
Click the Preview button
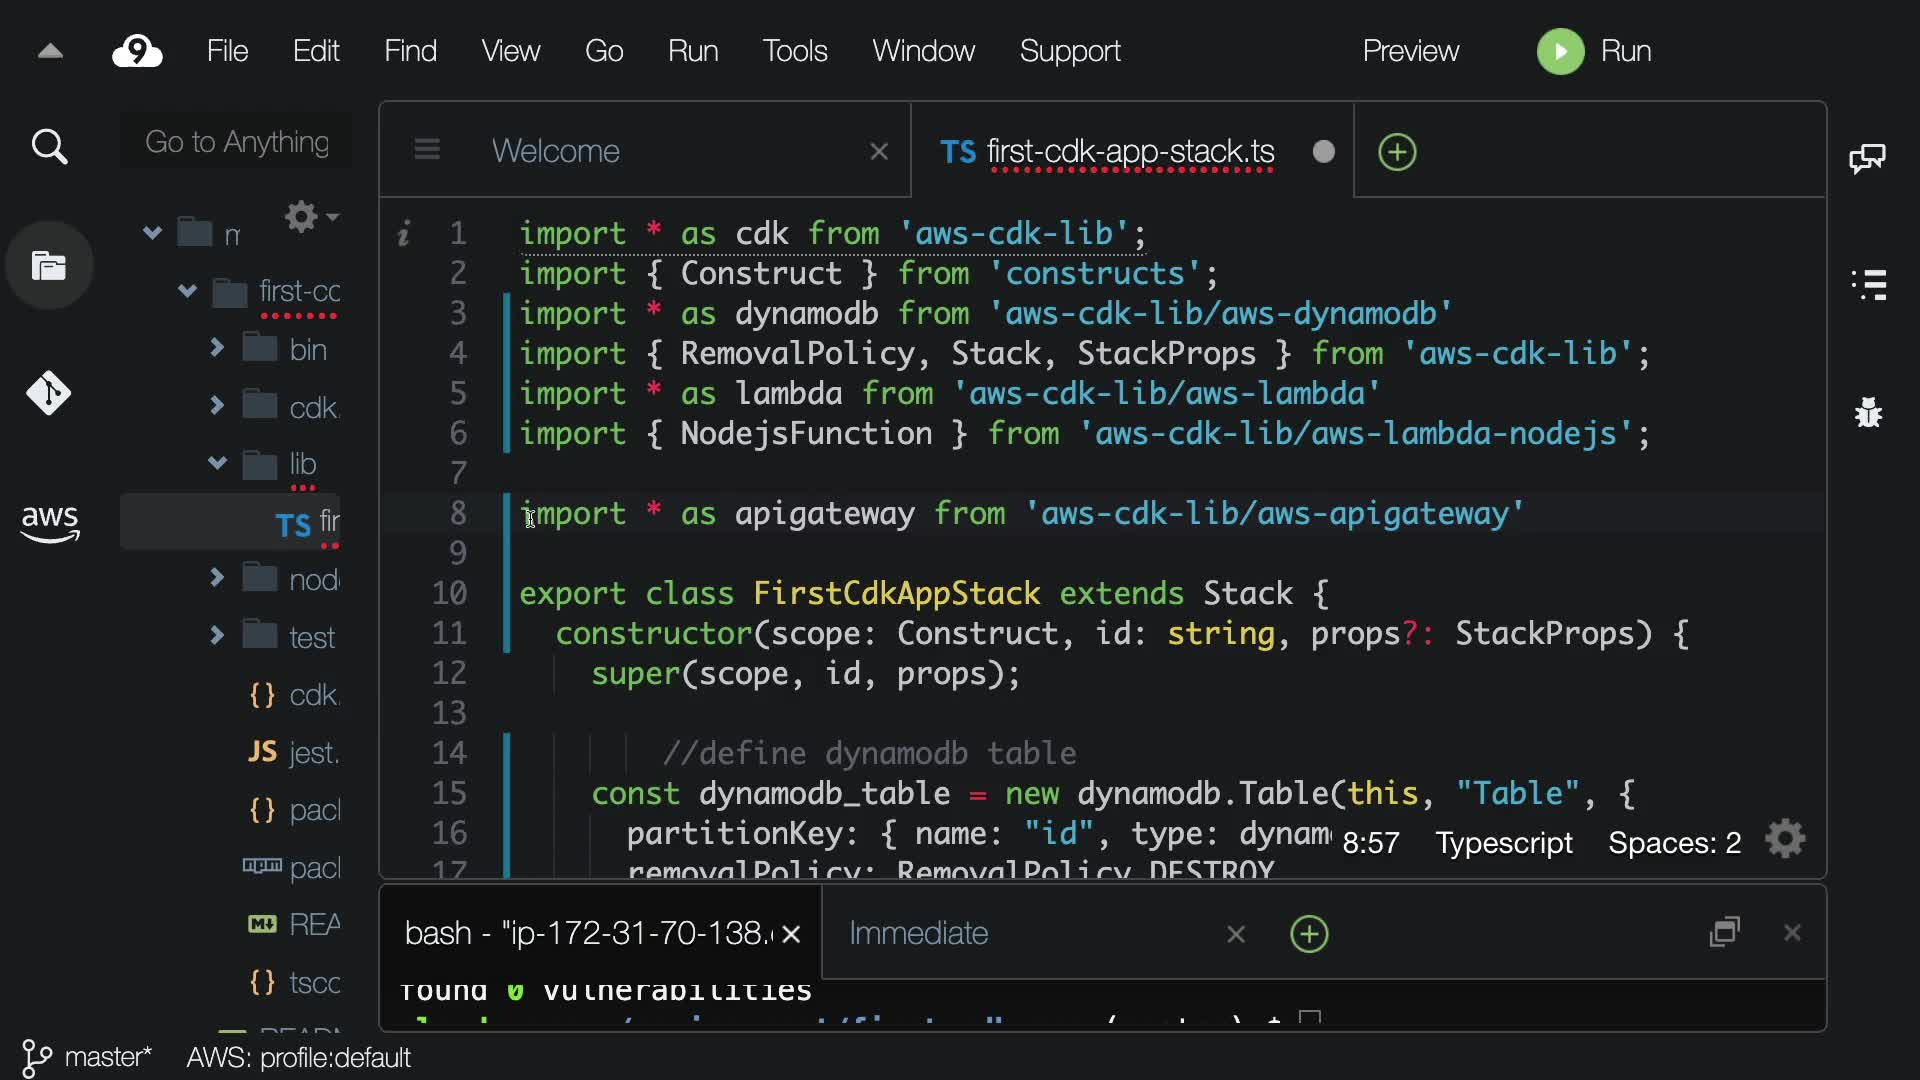coord(1410,51)
